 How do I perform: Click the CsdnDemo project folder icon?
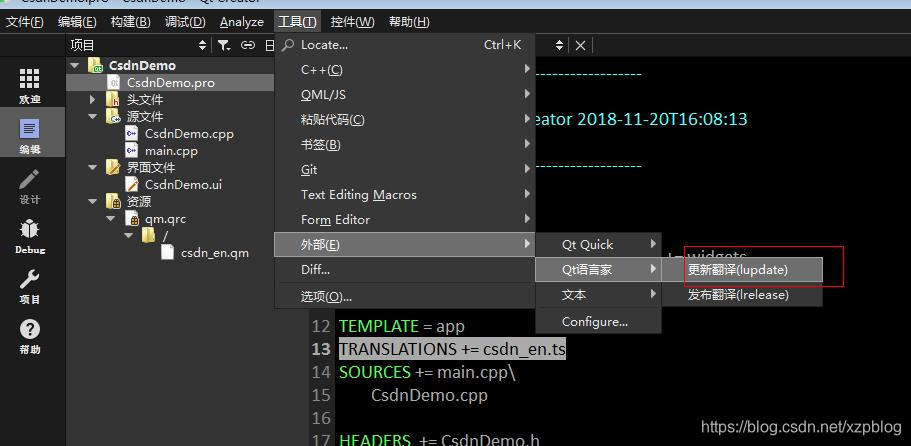[x=95, y=65]
